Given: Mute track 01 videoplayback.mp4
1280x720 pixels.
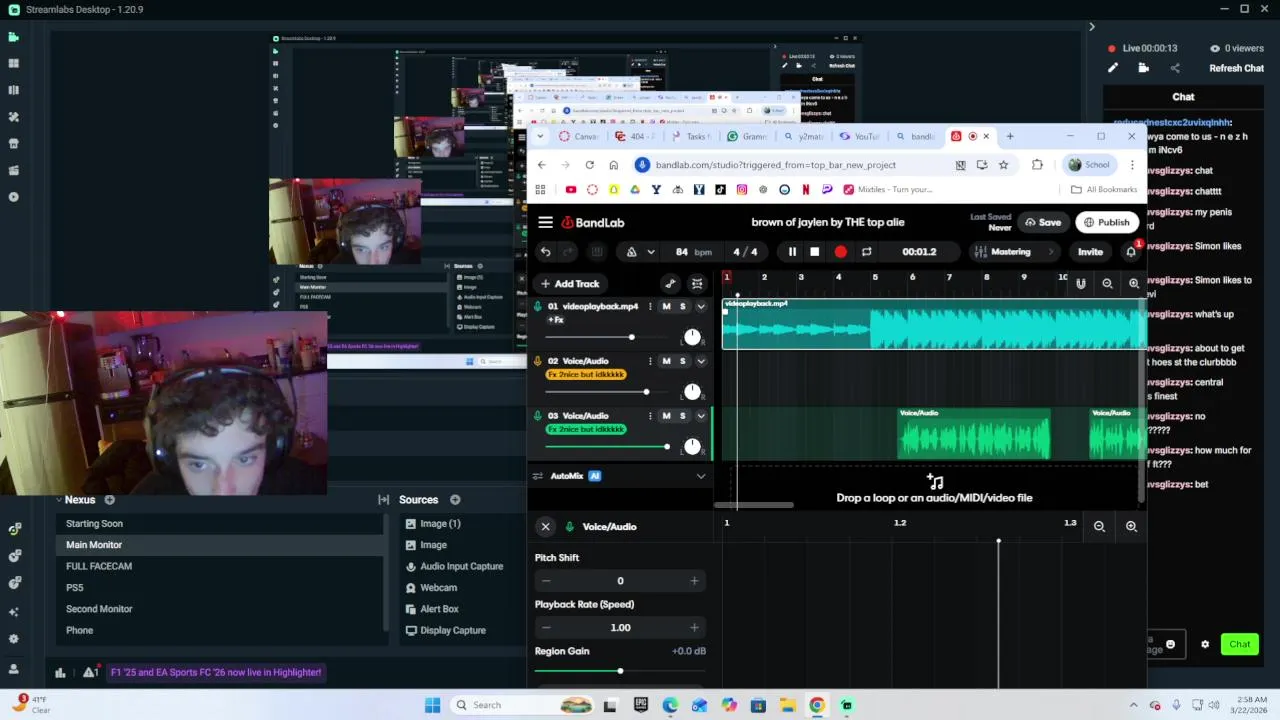Looking at the screenshot, I should (666, 306).
